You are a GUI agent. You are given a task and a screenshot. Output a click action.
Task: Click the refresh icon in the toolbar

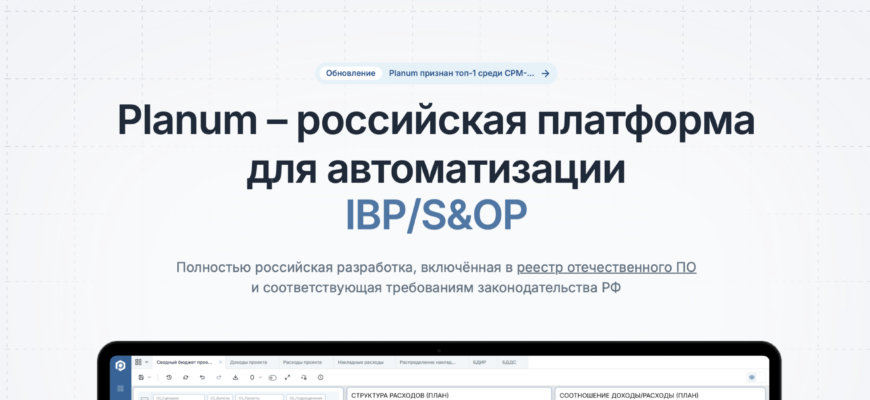coord(186,377)
